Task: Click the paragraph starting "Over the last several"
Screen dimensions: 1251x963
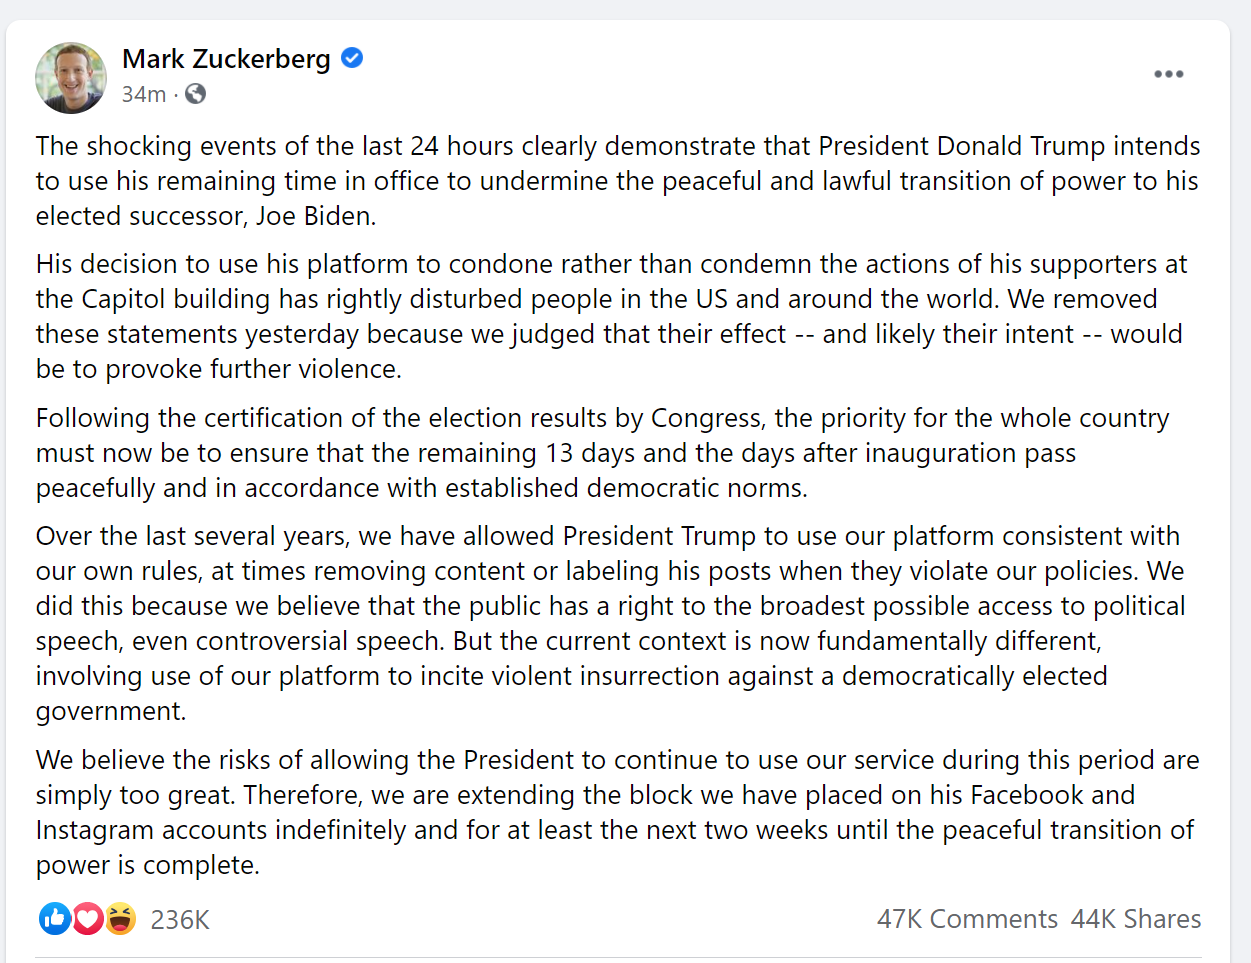Action: 610,623
